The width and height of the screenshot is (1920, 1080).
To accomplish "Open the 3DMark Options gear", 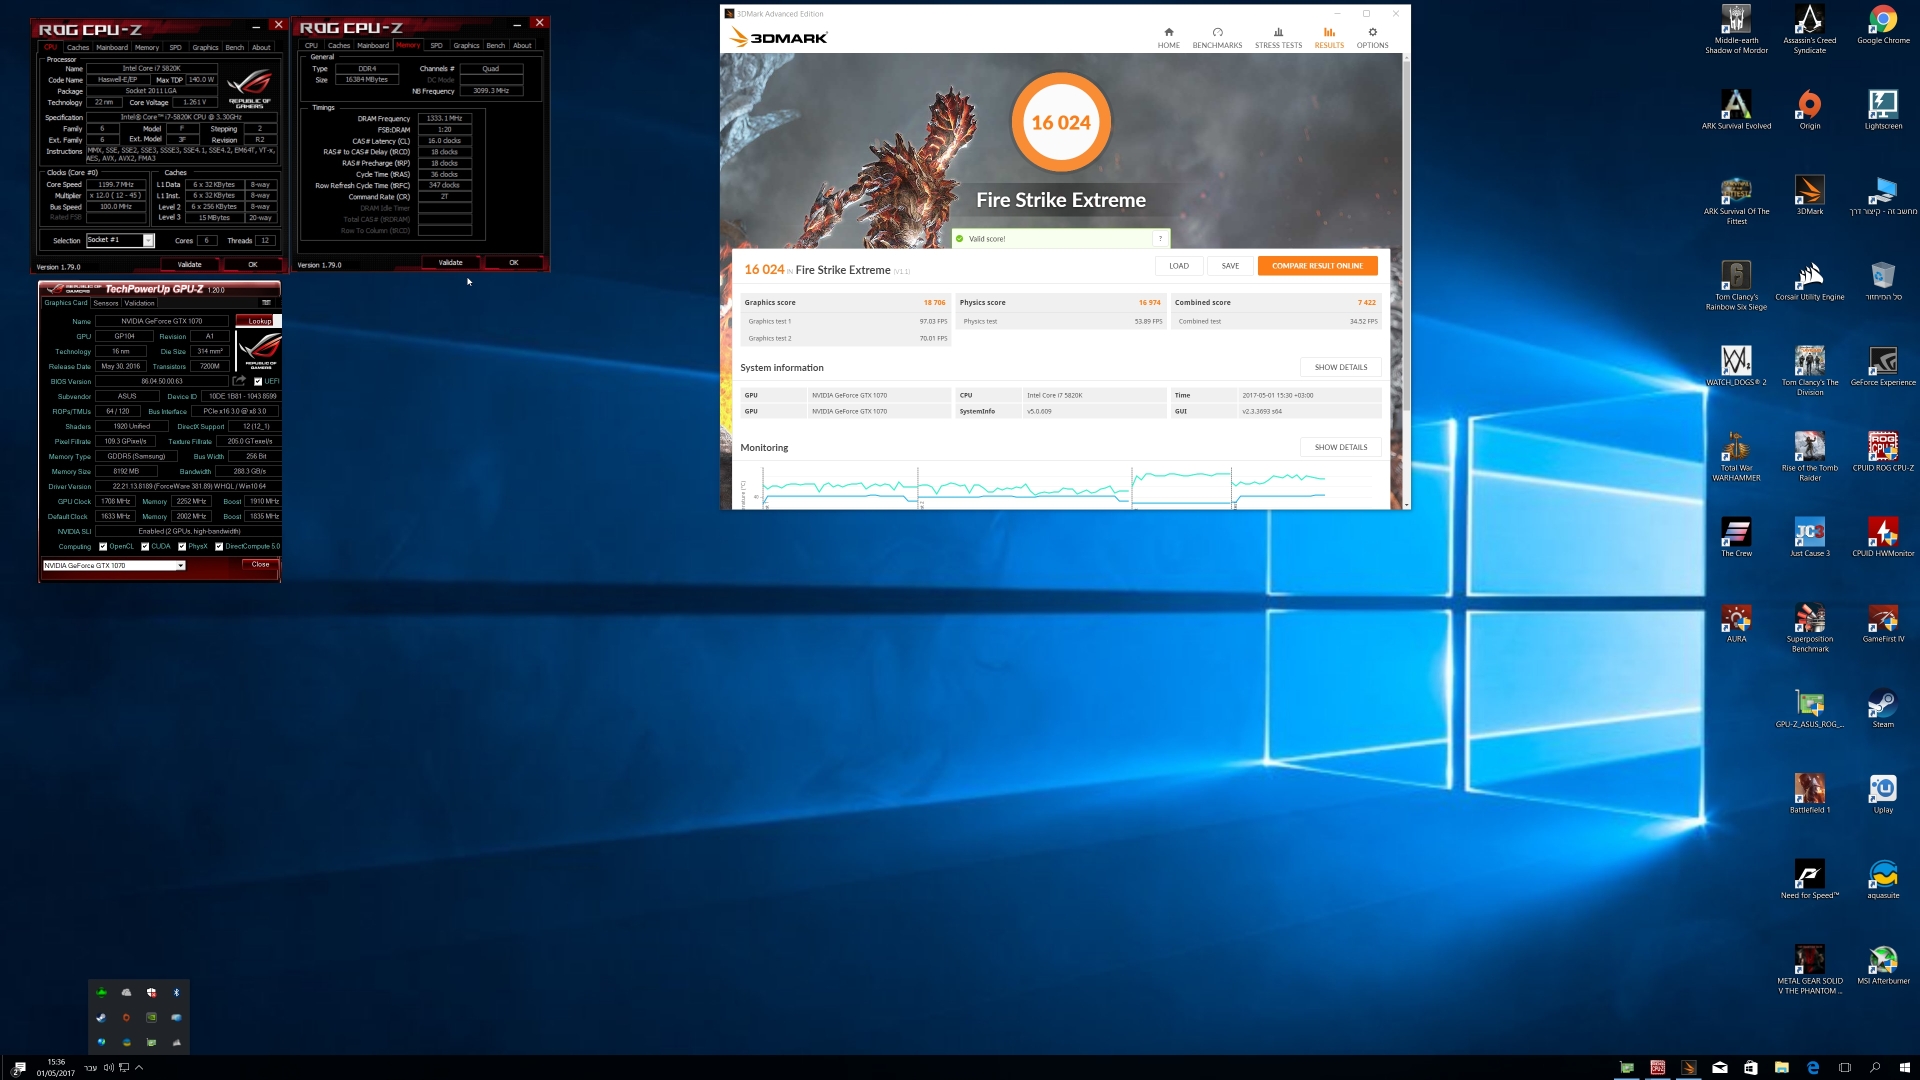I will [1372, 38].
